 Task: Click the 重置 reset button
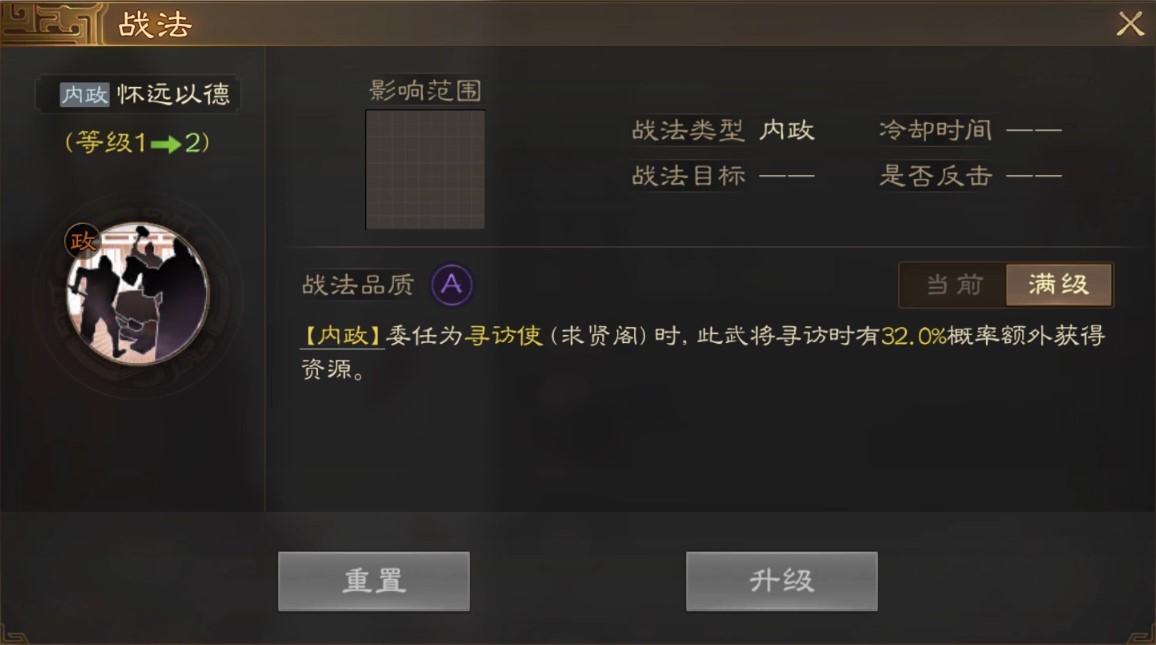[374, 581]
